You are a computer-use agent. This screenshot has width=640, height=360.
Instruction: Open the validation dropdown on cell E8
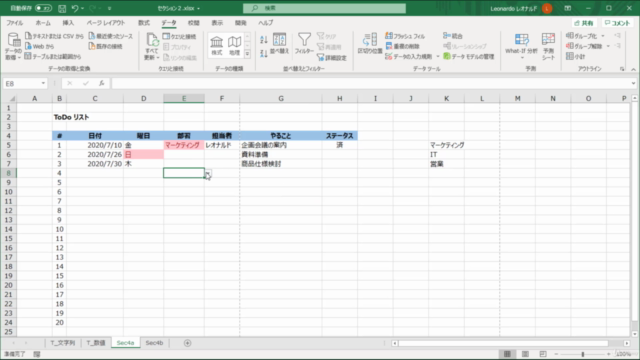(208, 173)
